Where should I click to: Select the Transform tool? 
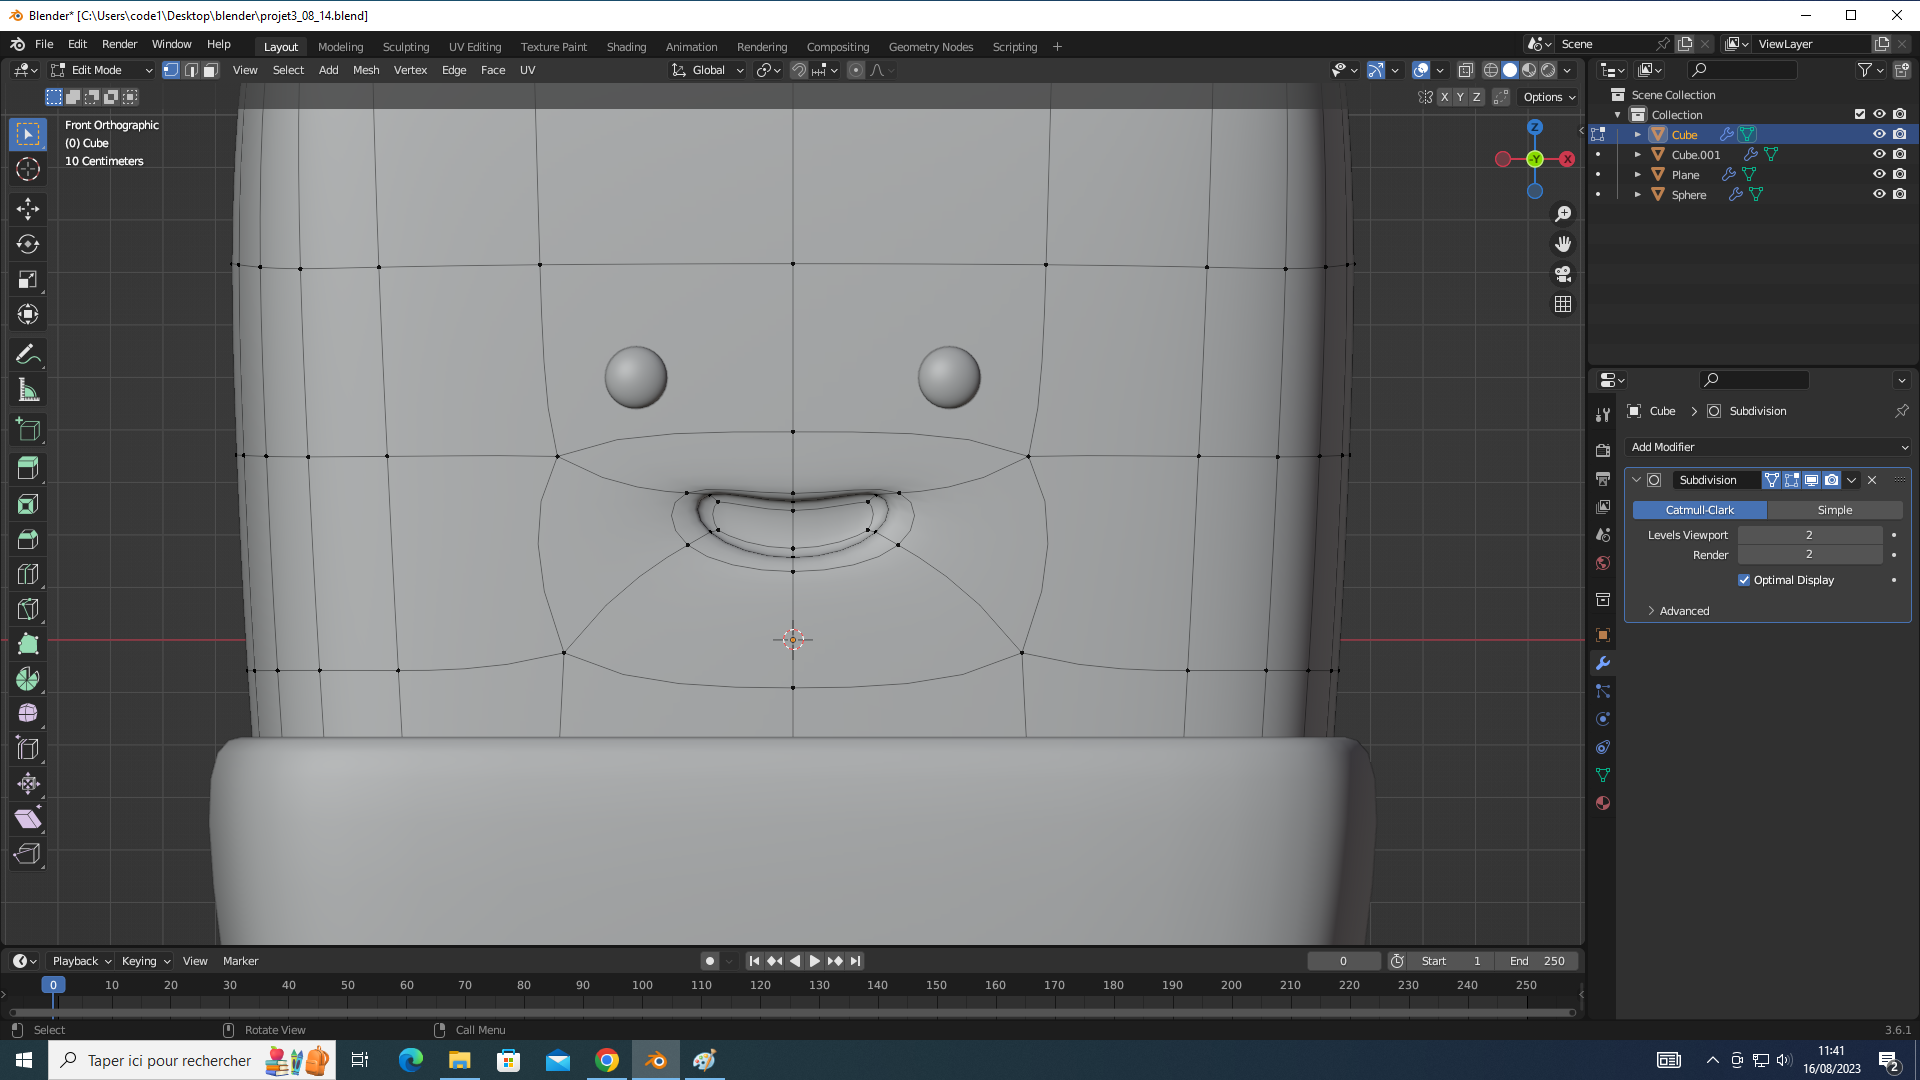[28, 314]
